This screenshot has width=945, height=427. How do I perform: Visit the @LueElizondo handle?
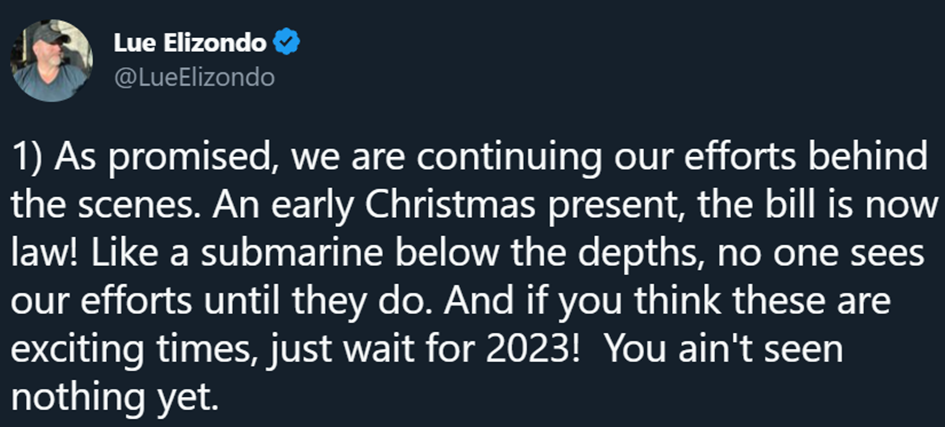pyautogui.click(x=193, y=77)
